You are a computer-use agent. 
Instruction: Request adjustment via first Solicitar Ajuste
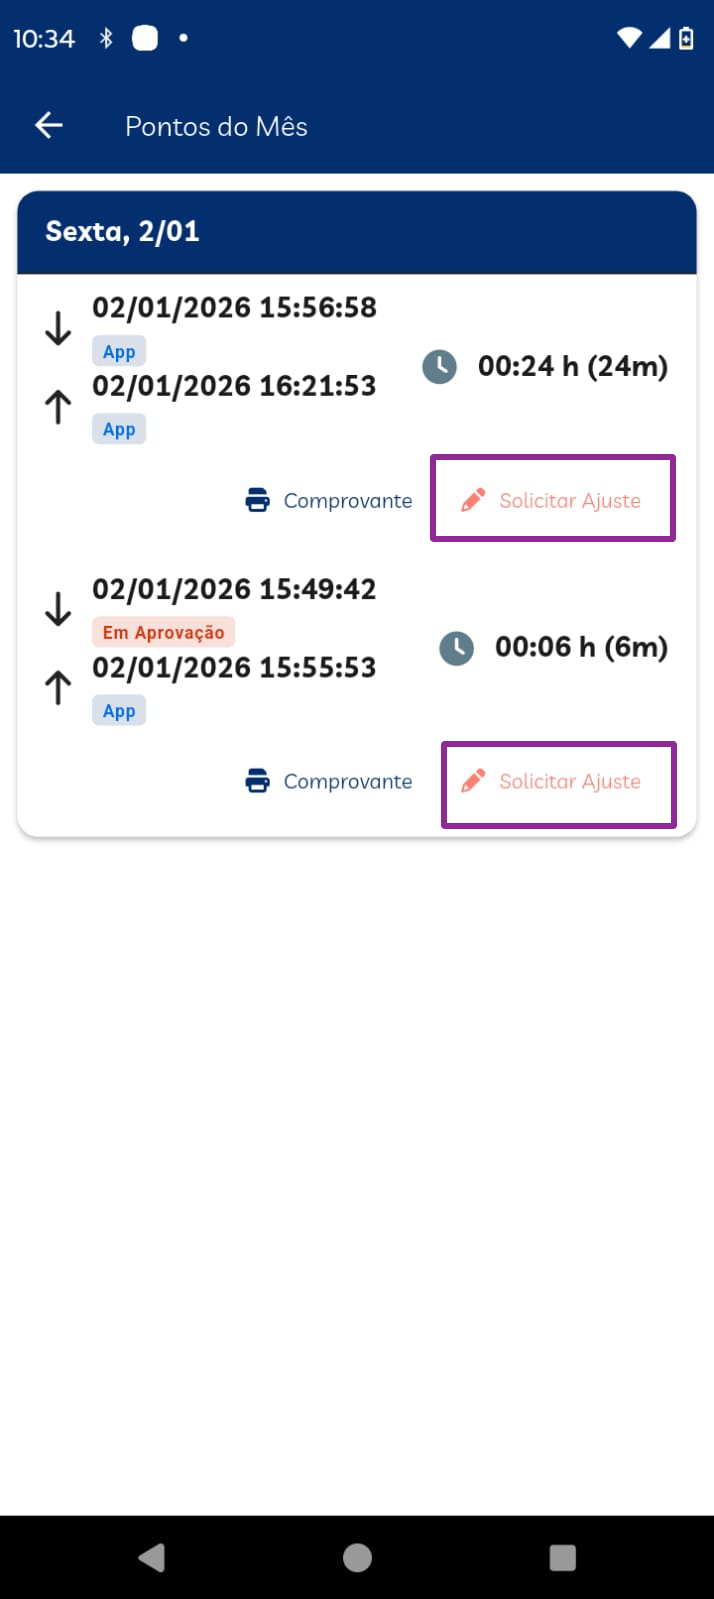pyautogui.click(x=569, y=500)
